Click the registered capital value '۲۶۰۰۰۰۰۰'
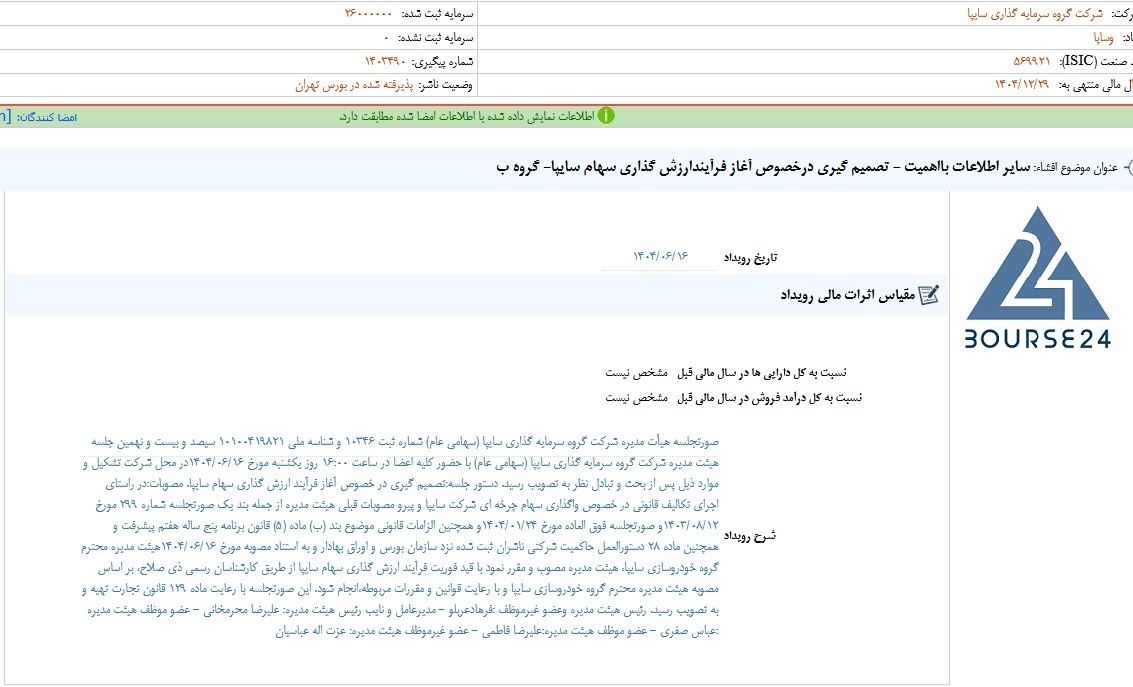This screenshot has height=687, width=1133. [x=369, y=14]
